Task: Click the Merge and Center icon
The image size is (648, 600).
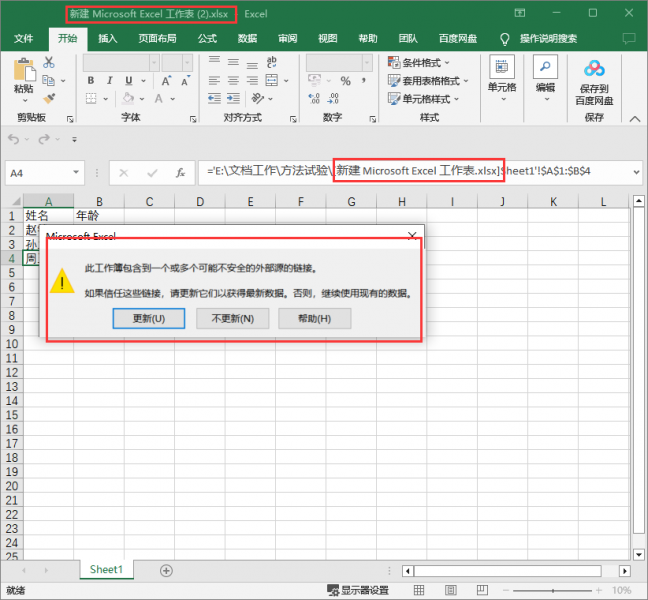Action: [272, 80]
